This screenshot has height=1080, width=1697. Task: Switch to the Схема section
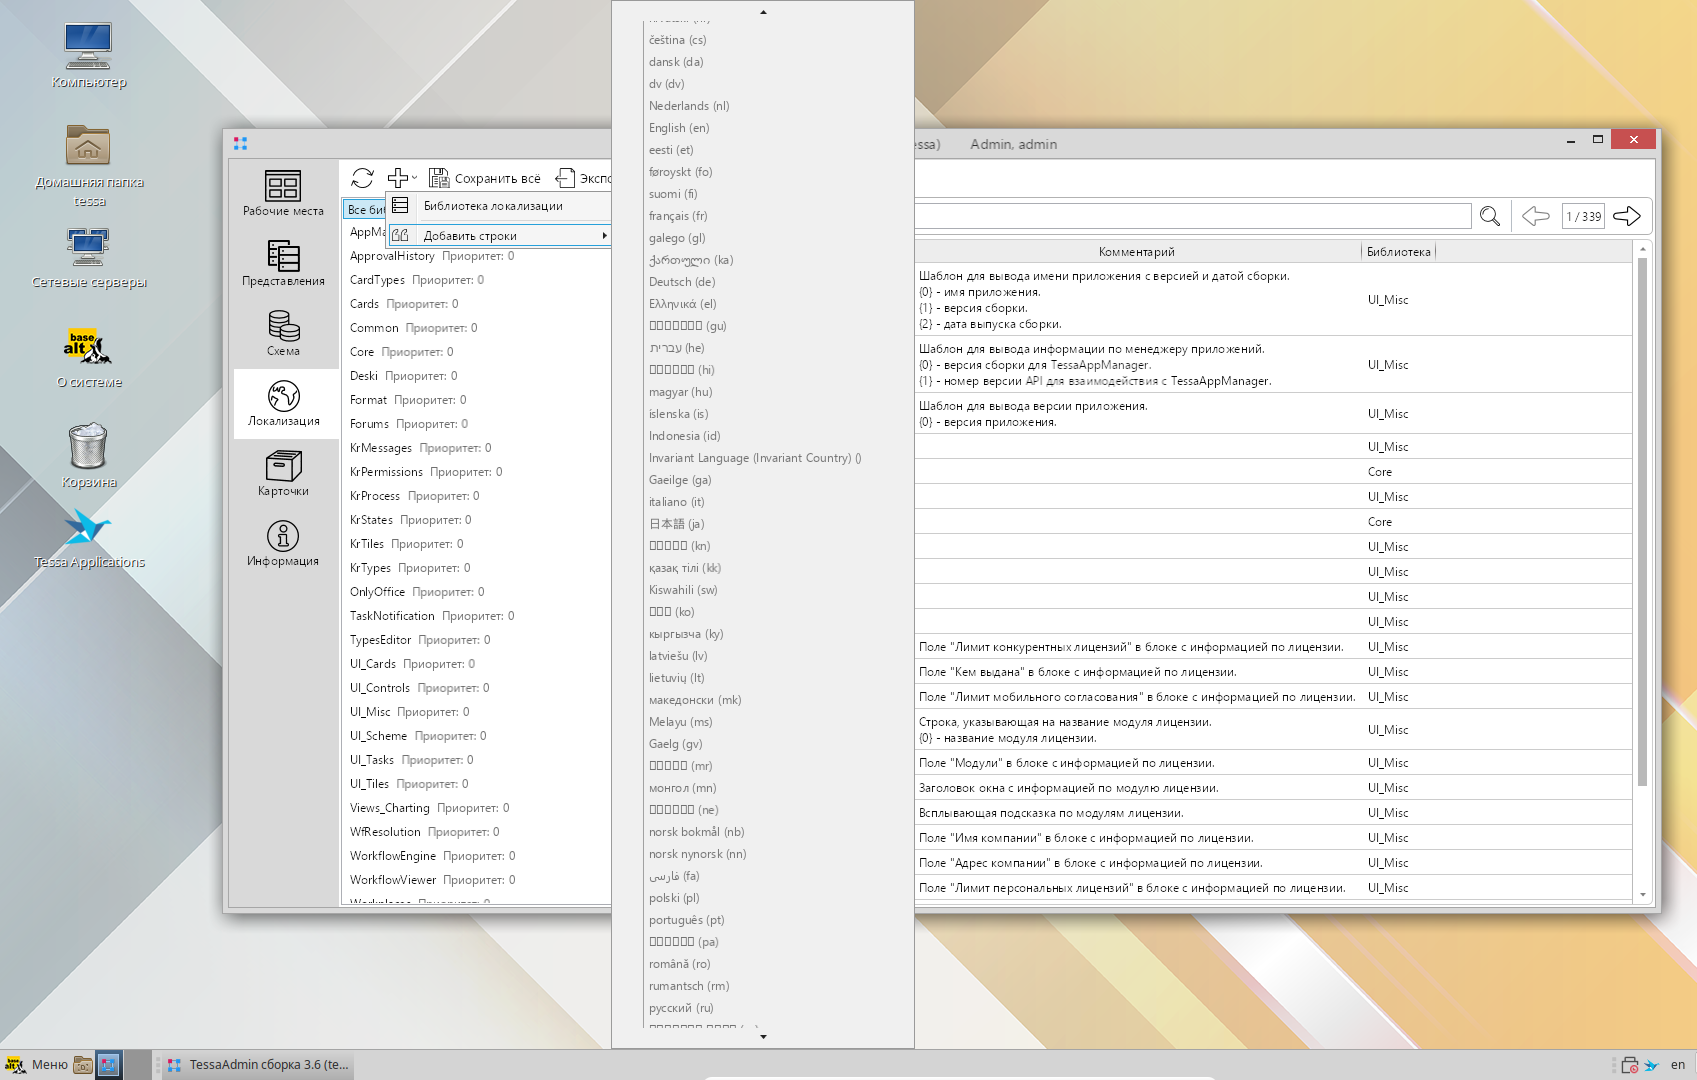pyautogui.click(x=283, y=333)
